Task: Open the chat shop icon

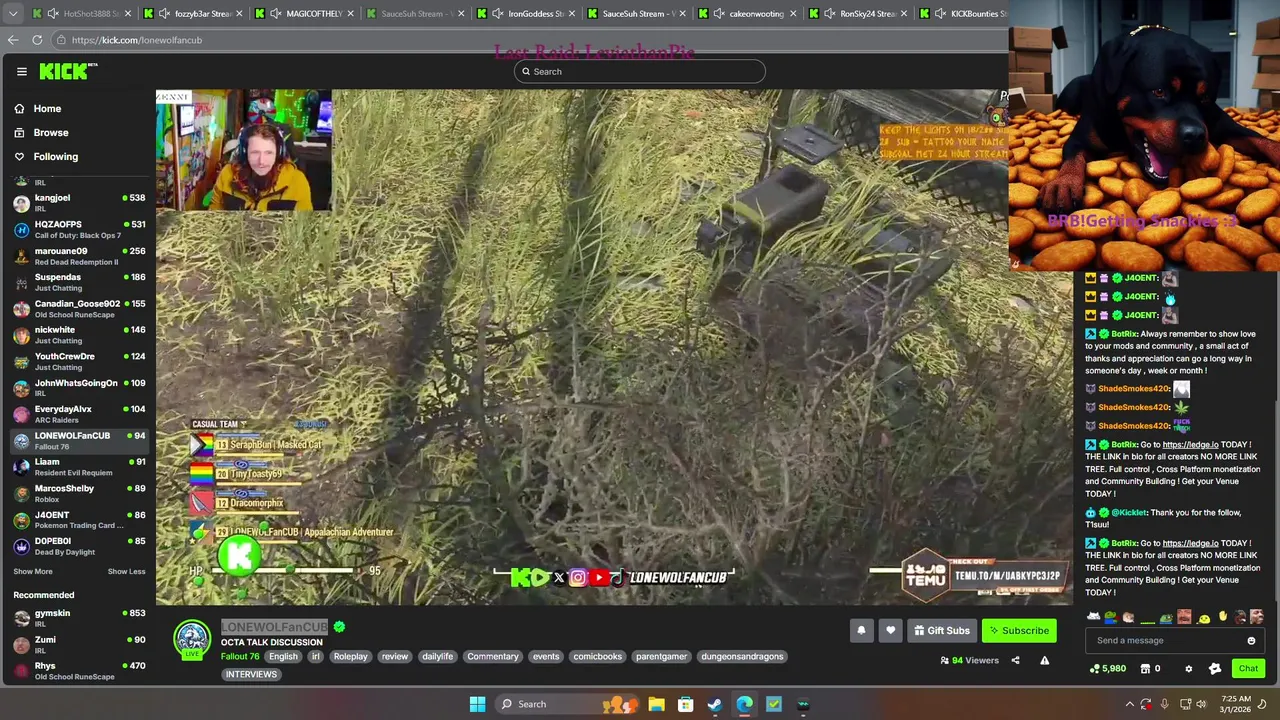Action: point(1146,669)
